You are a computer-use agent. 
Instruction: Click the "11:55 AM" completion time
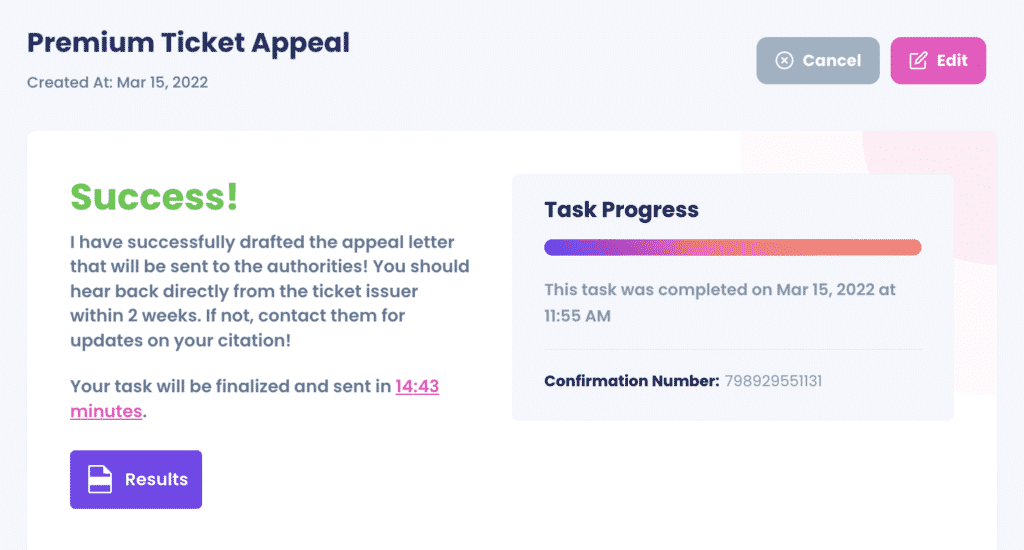[x=578, y=316]
